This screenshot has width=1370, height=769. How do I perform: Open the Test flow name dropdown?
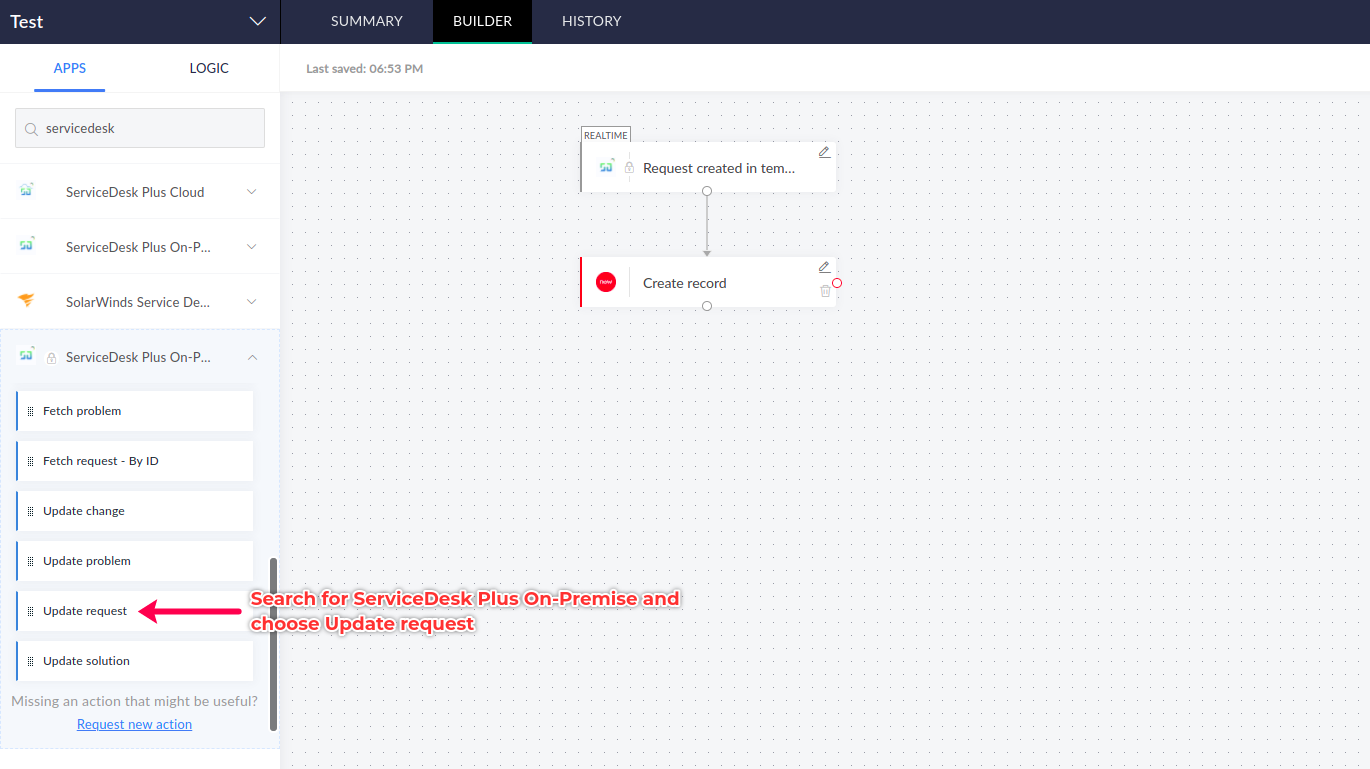tap(258, 22)
